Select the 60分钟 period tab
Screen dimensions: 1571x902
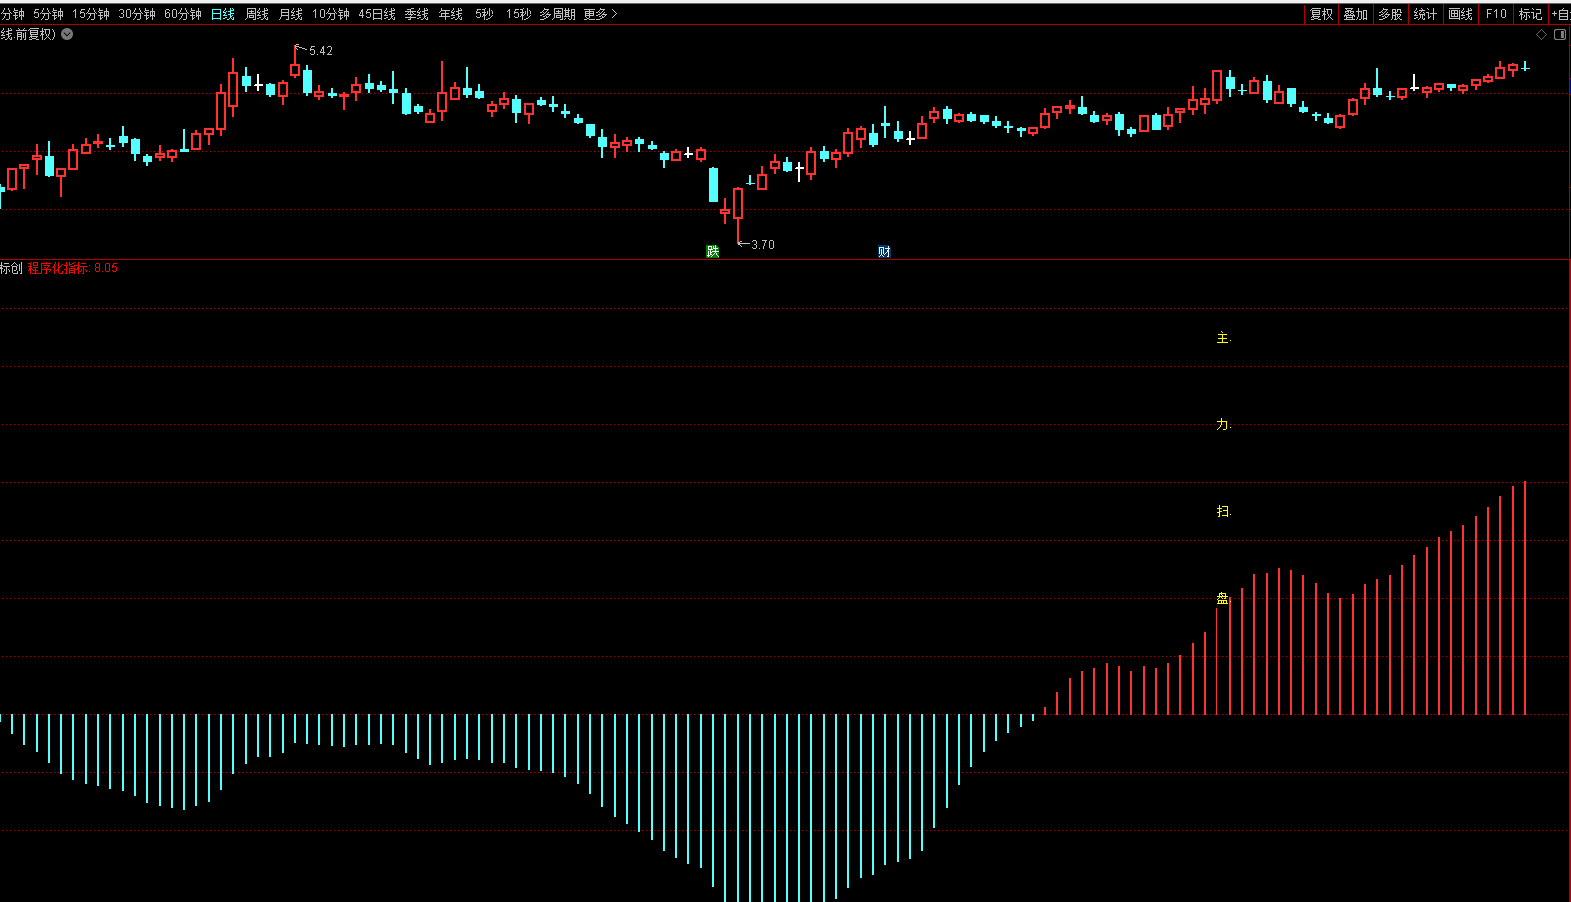coord(183,14)
